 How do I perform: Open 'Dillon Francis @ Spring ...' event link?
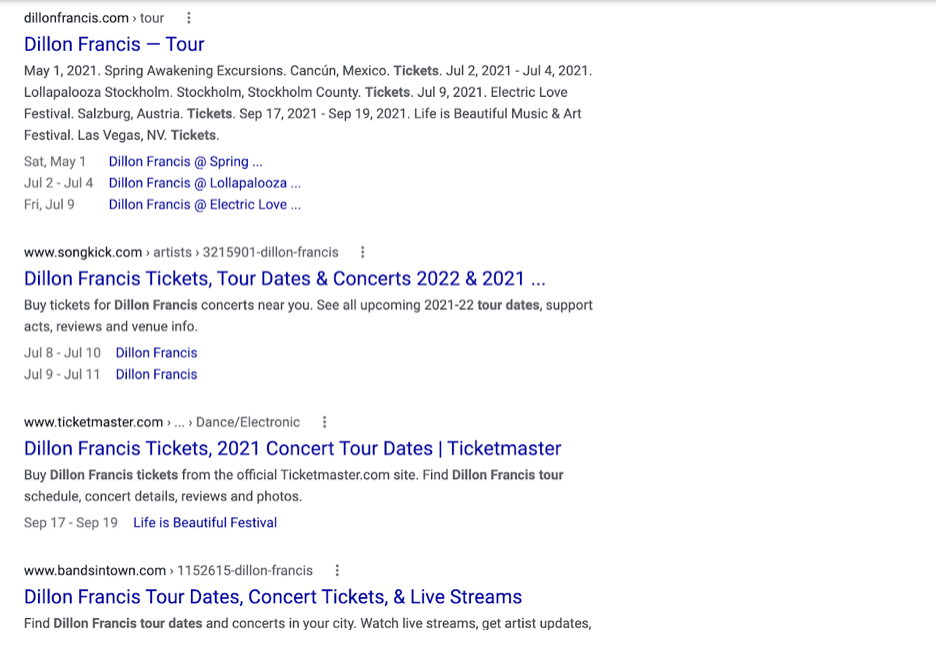pyautogui.click(x=185, y=162)
